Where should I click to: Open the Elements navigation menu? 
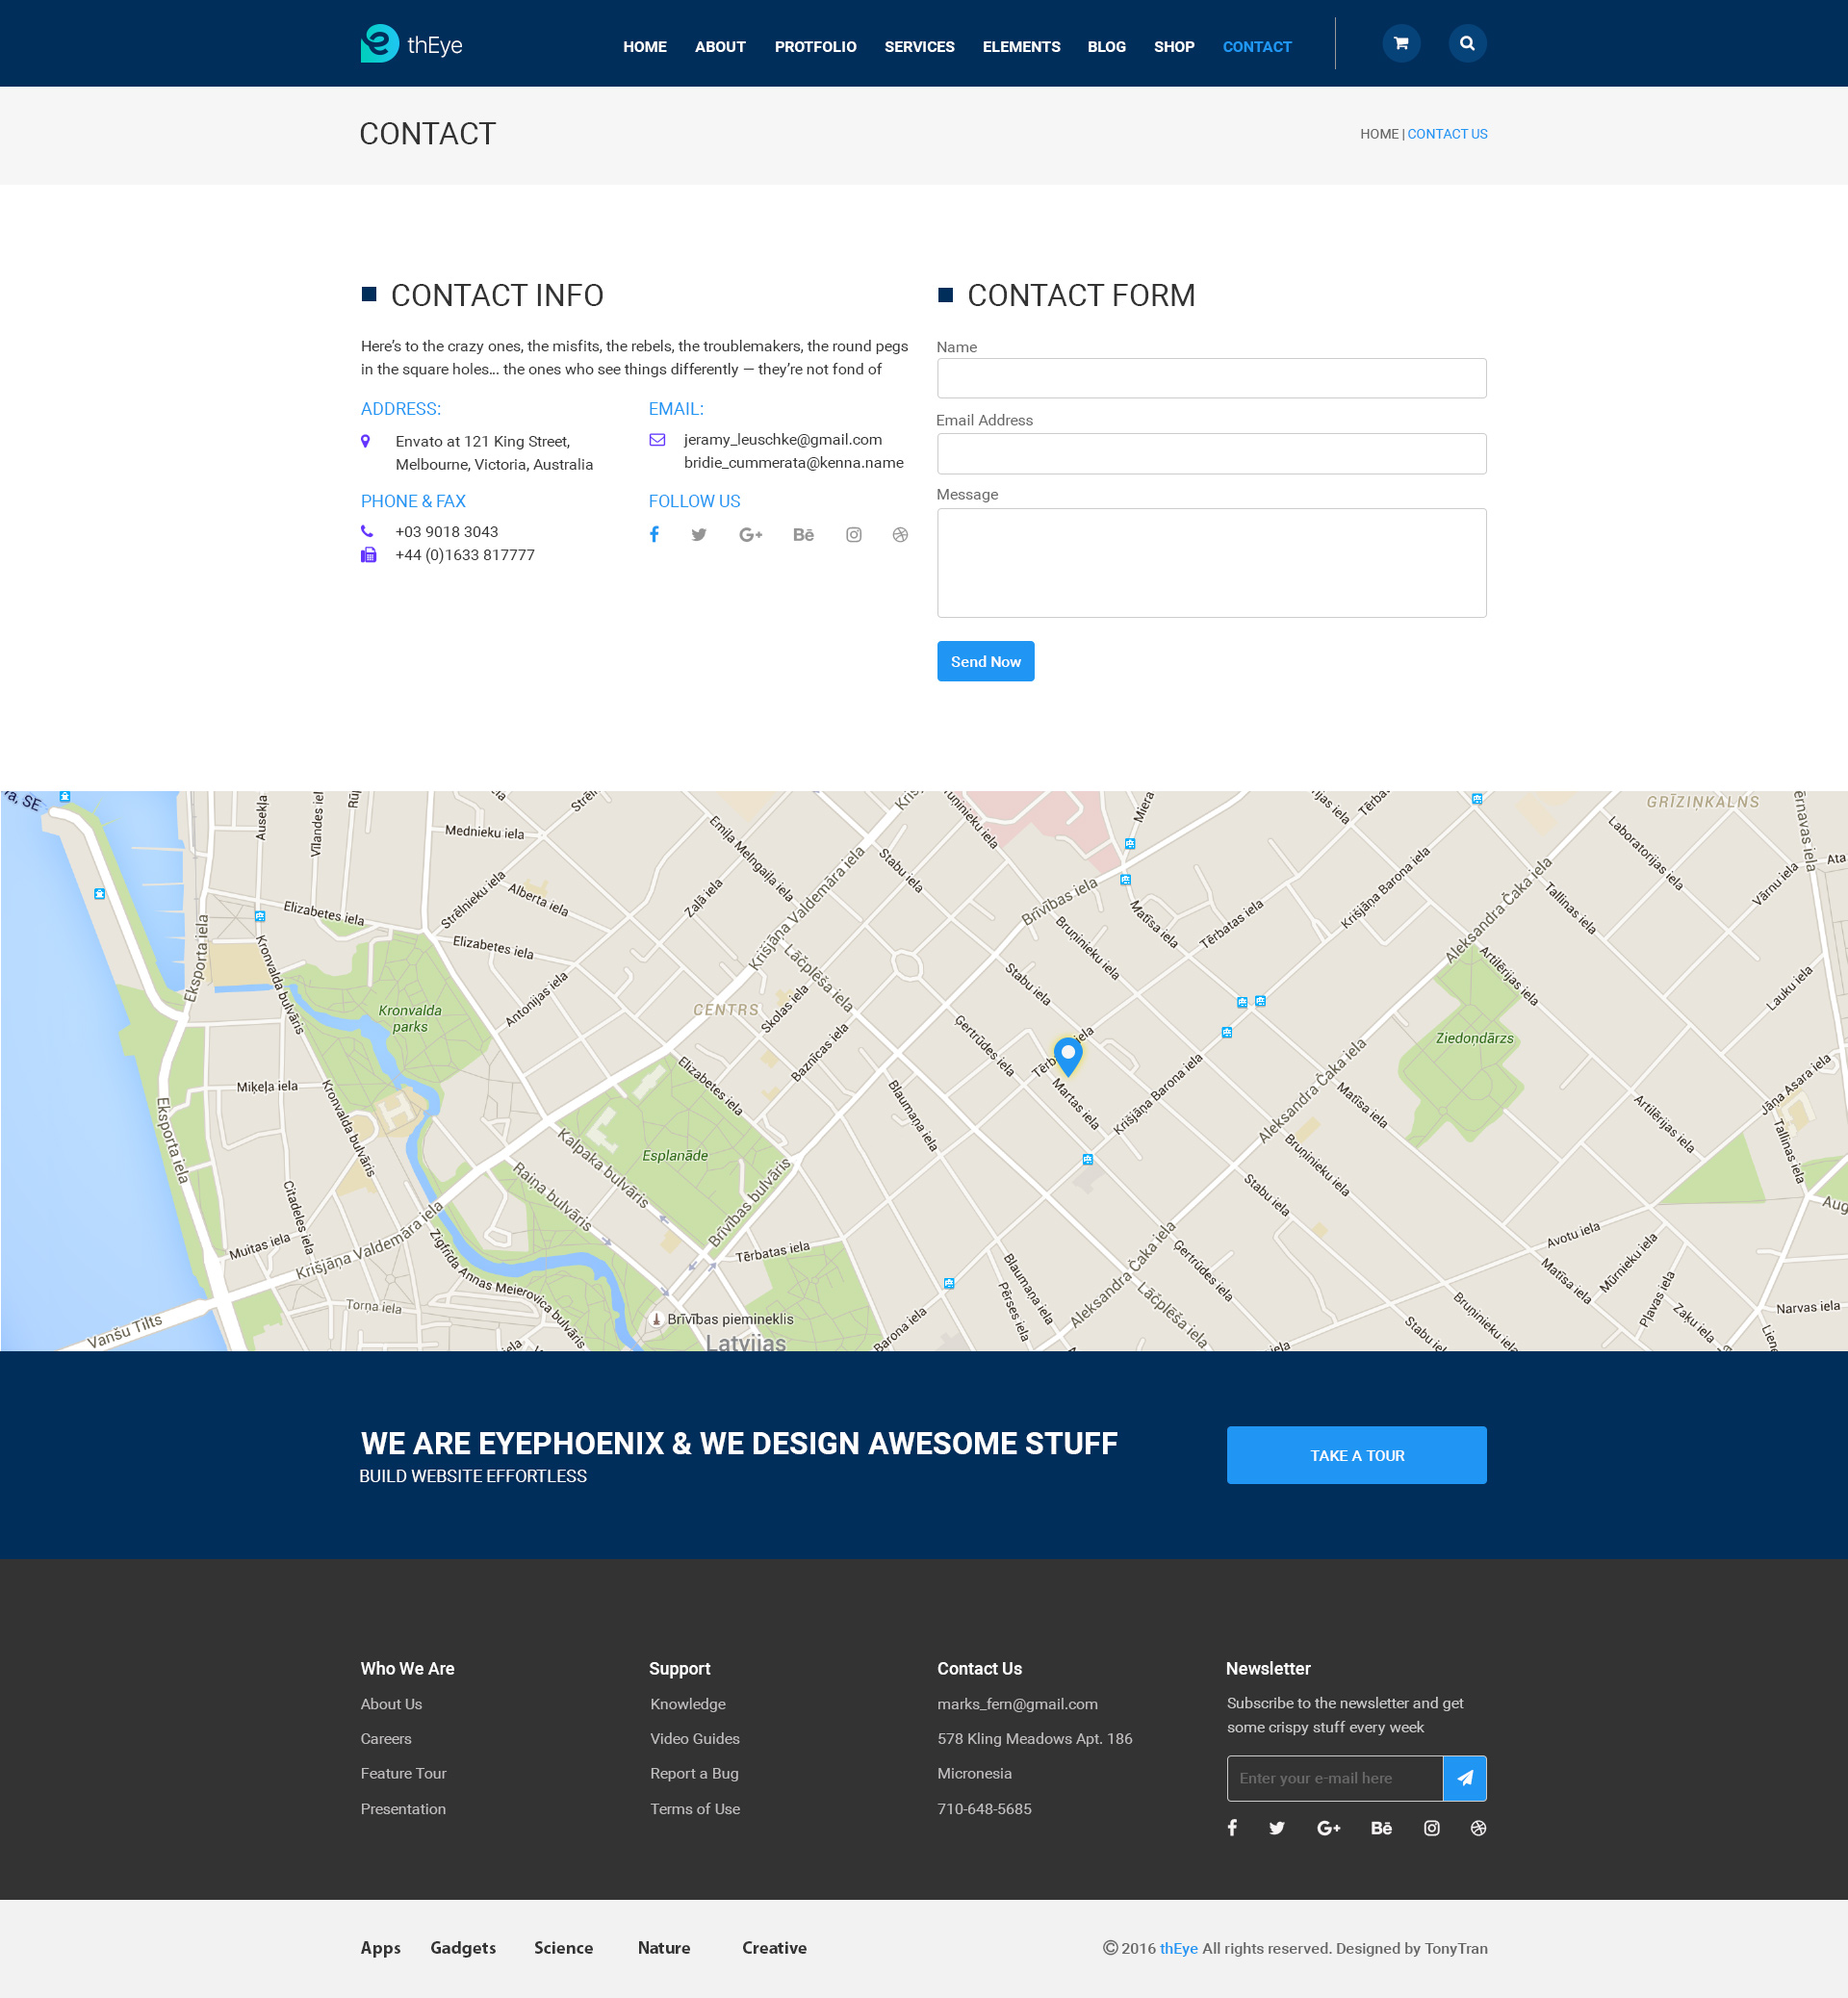coord(1021,47)
